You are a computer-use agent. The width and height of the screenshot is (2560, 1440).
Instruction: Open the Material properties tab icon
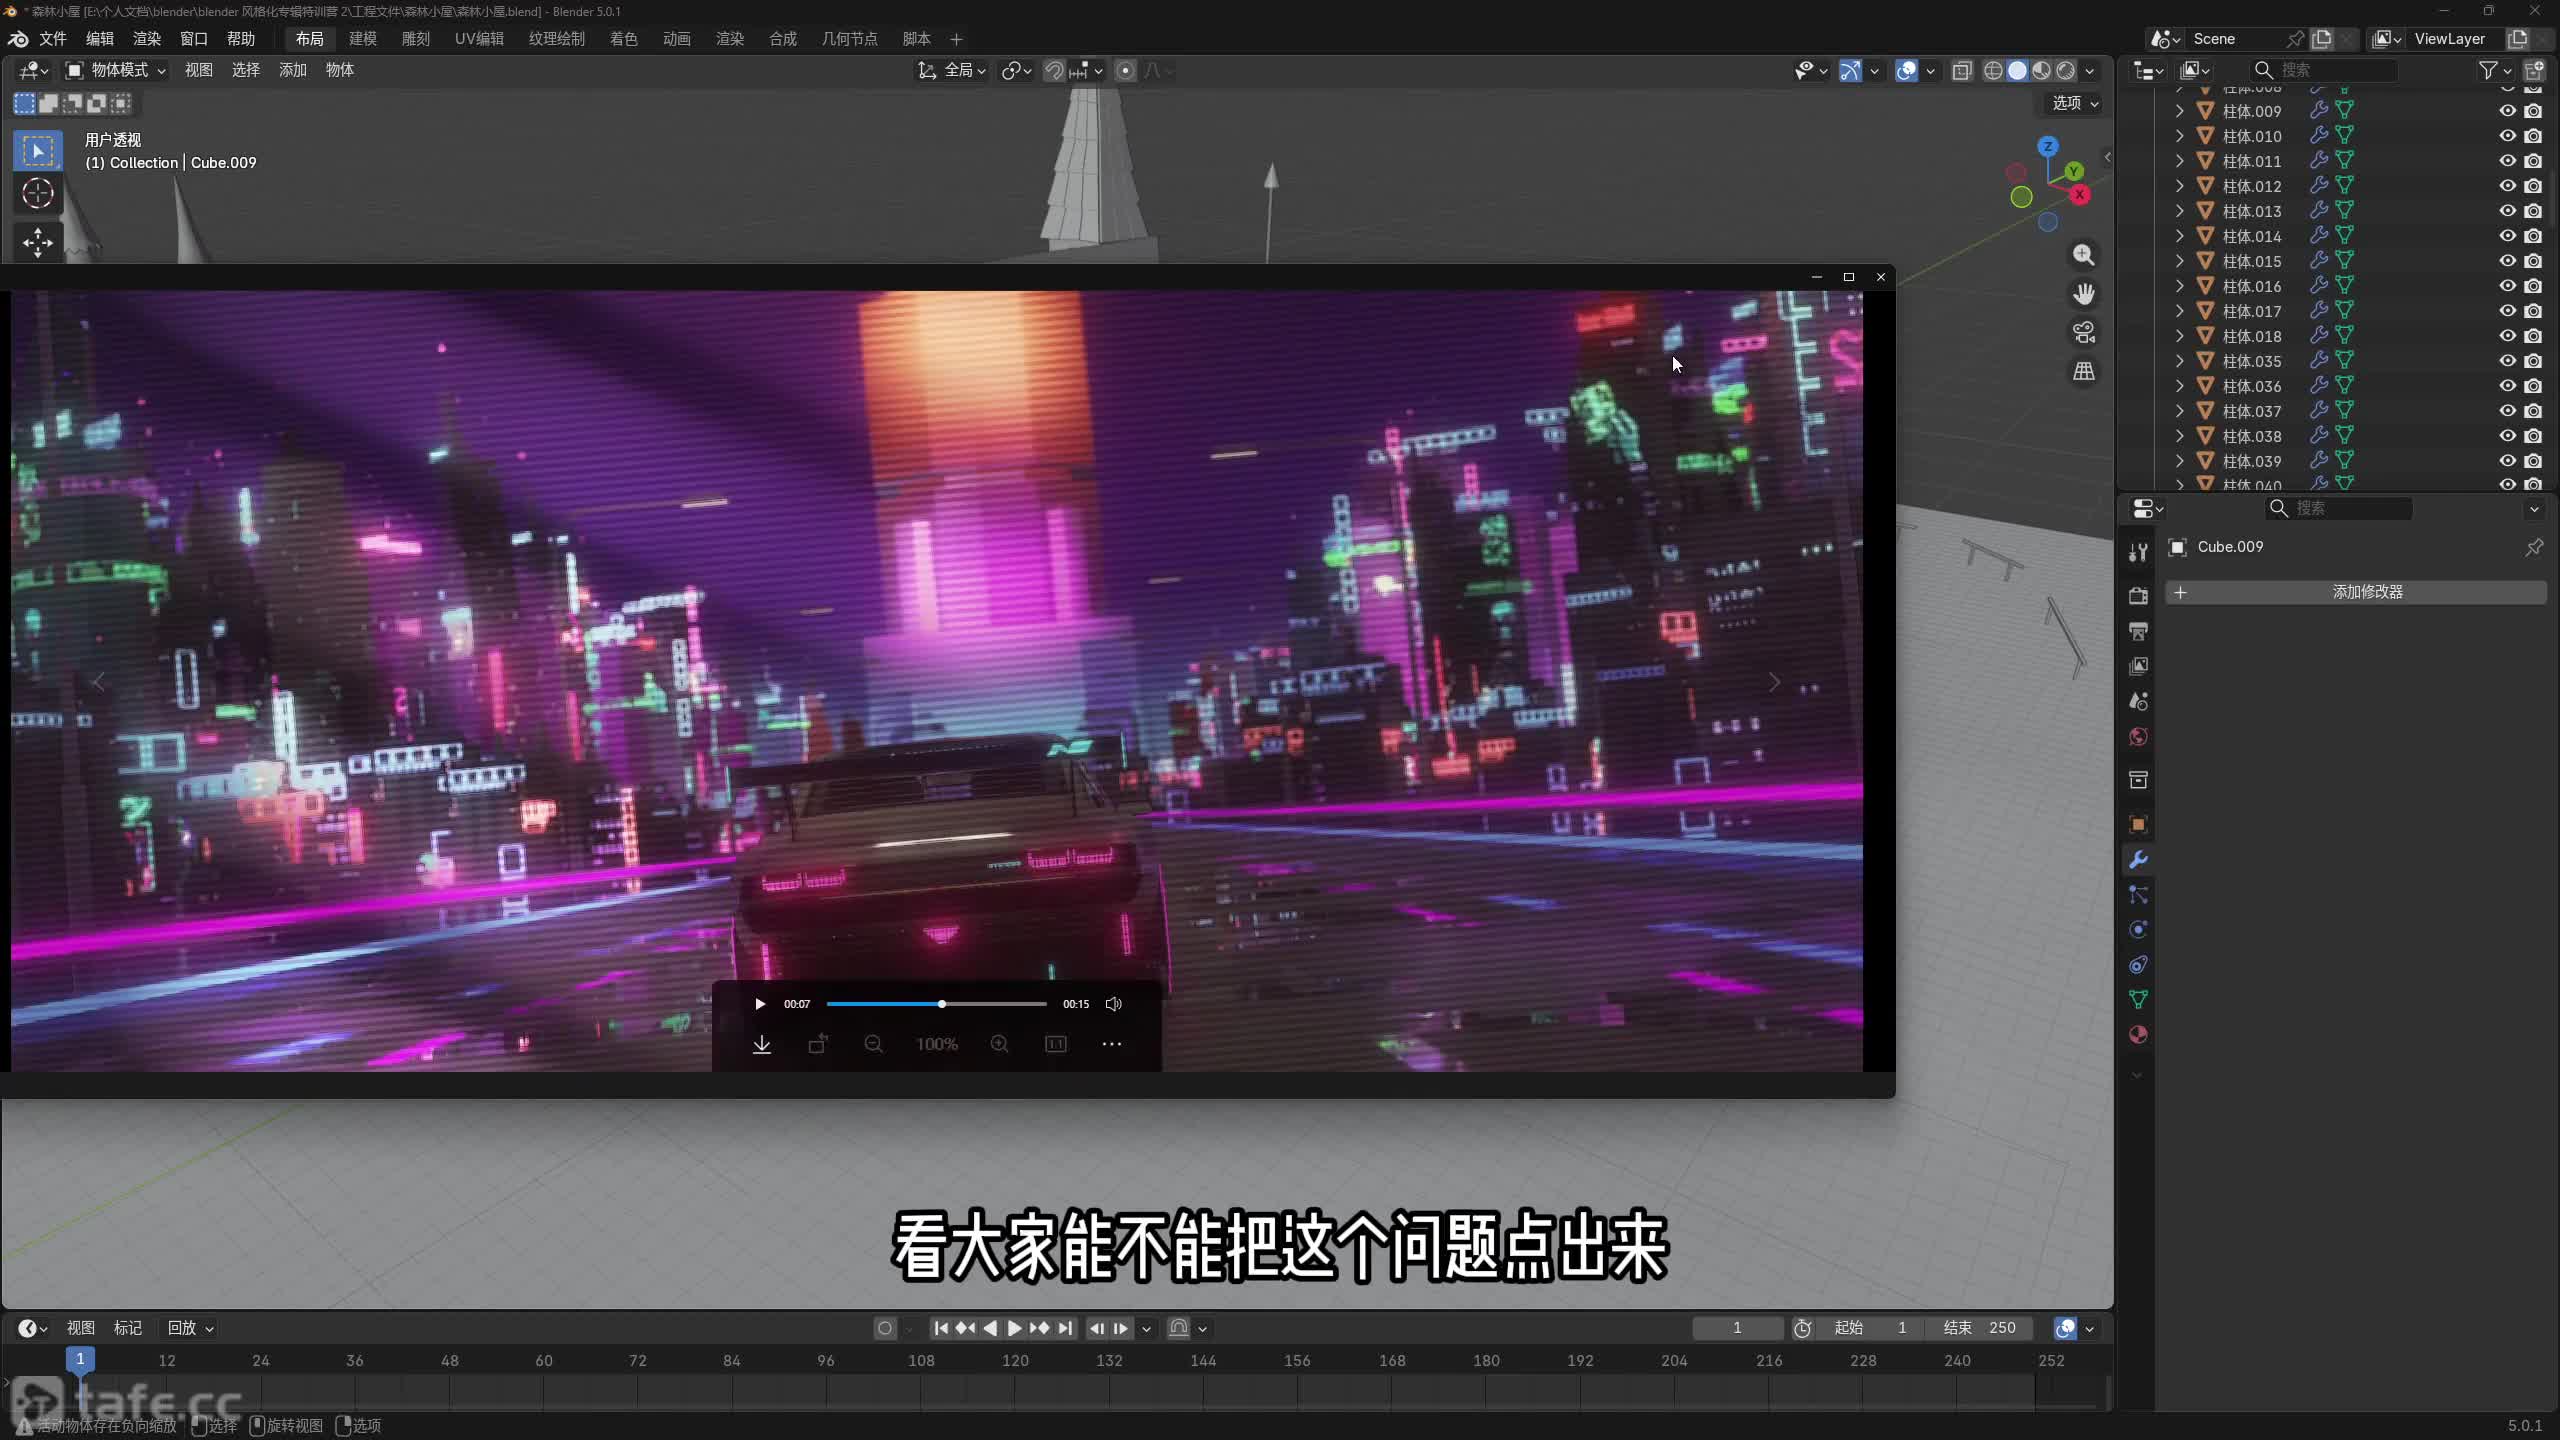(2138, 1035)
